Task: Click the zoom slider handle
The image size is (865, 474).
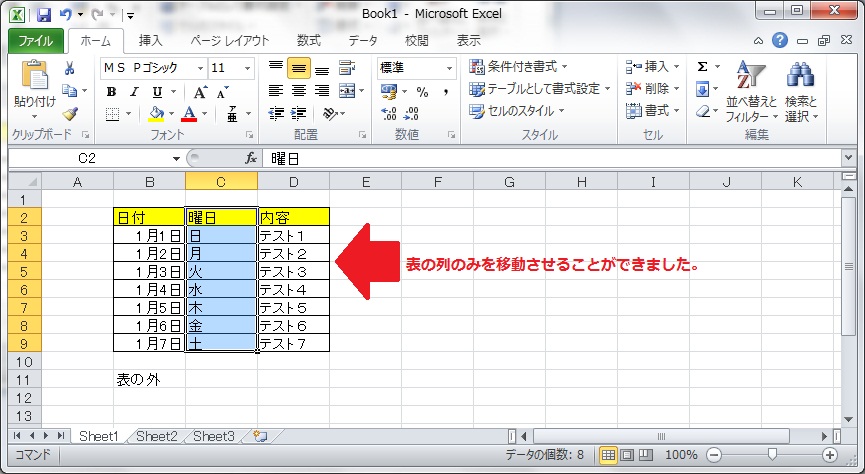Action: (x=772, y=455)
